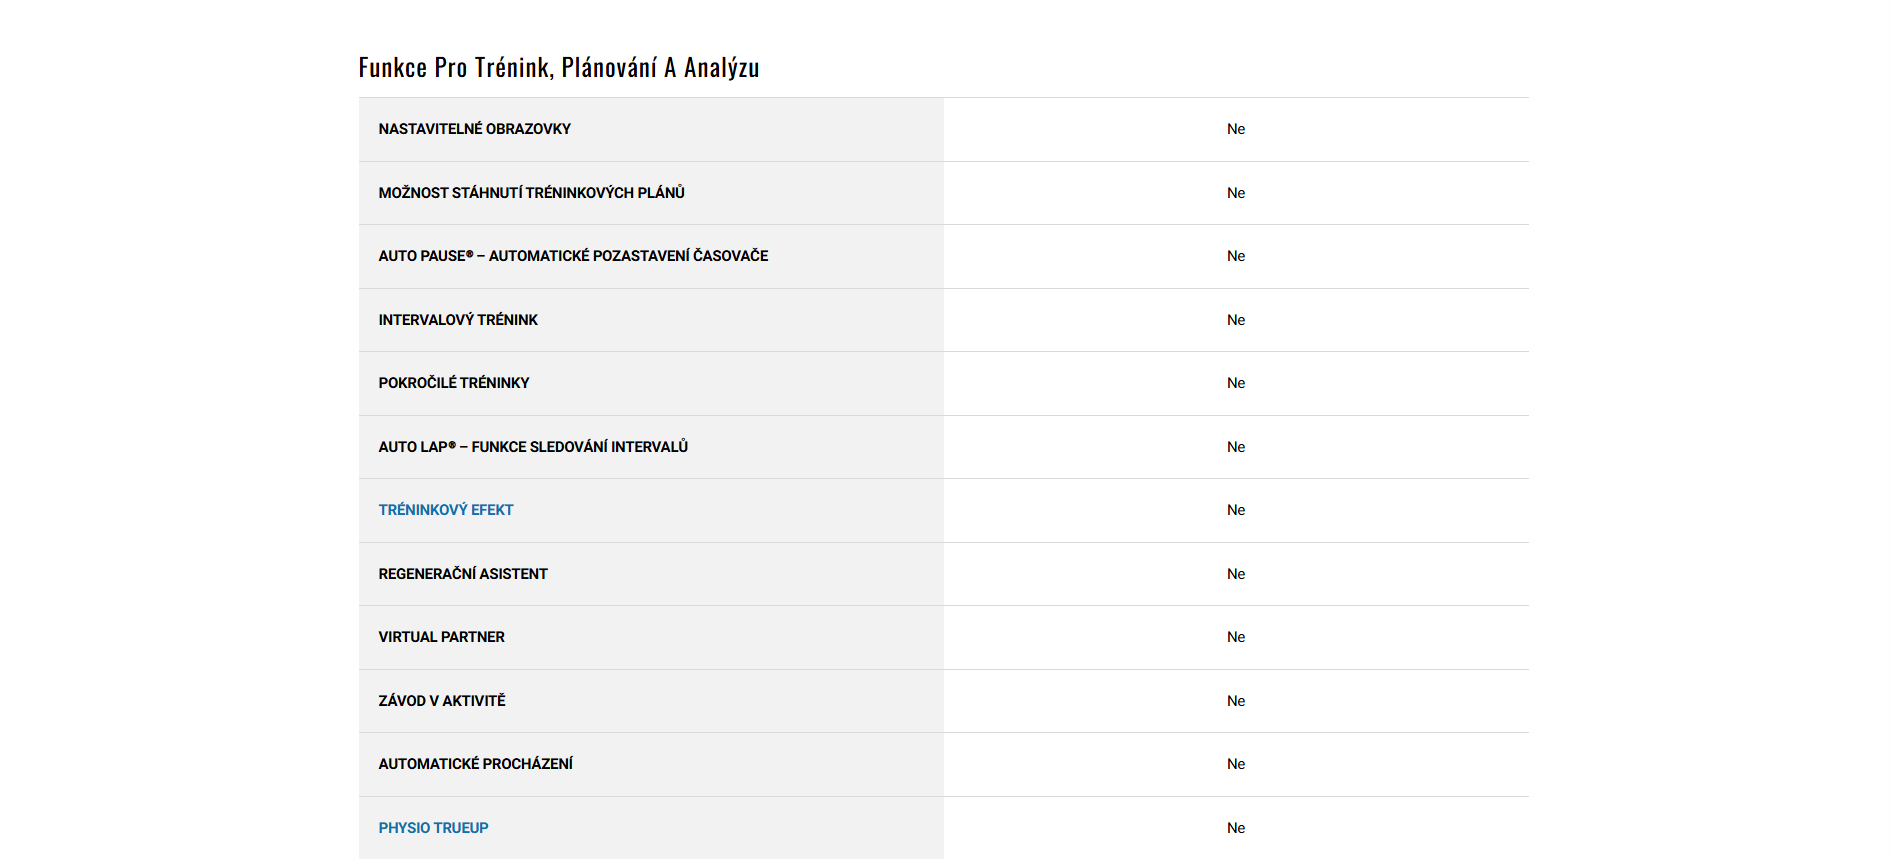Click the Ne value beside Physio TrueUp
This screenshot has height=861, width=1890.
(1236, 828)
